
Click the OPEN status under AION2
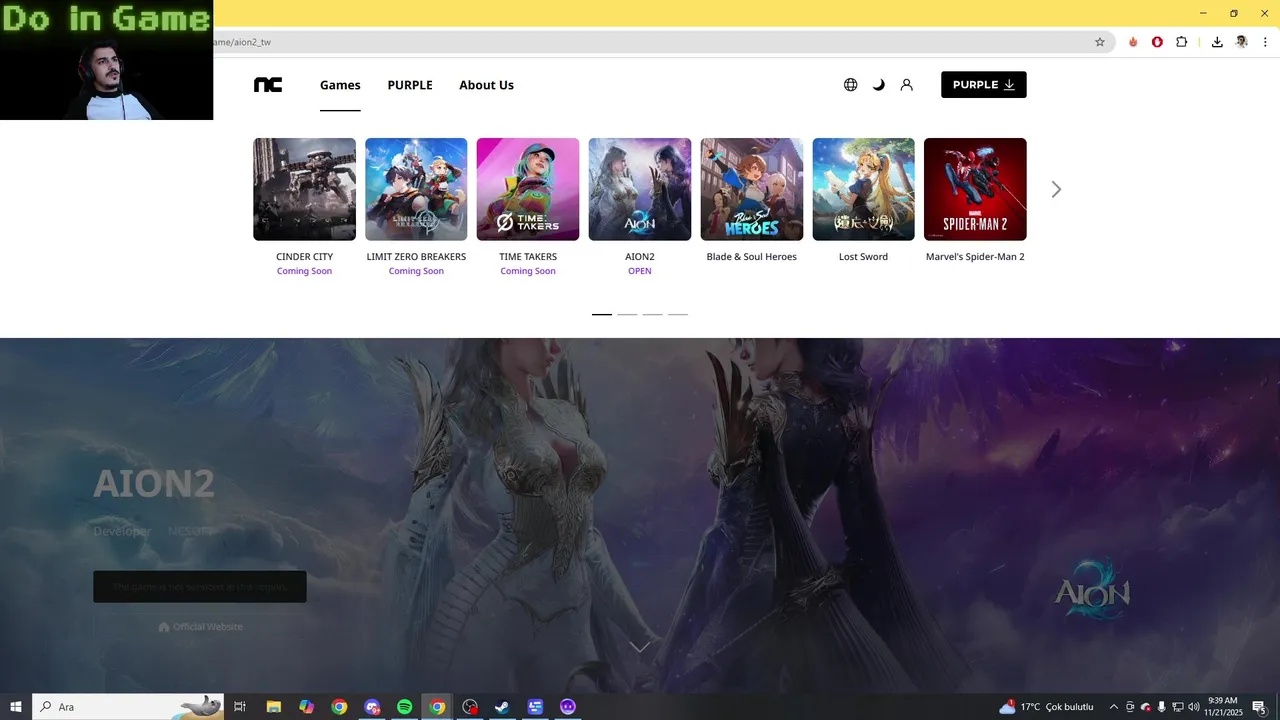tap(640, 271)
